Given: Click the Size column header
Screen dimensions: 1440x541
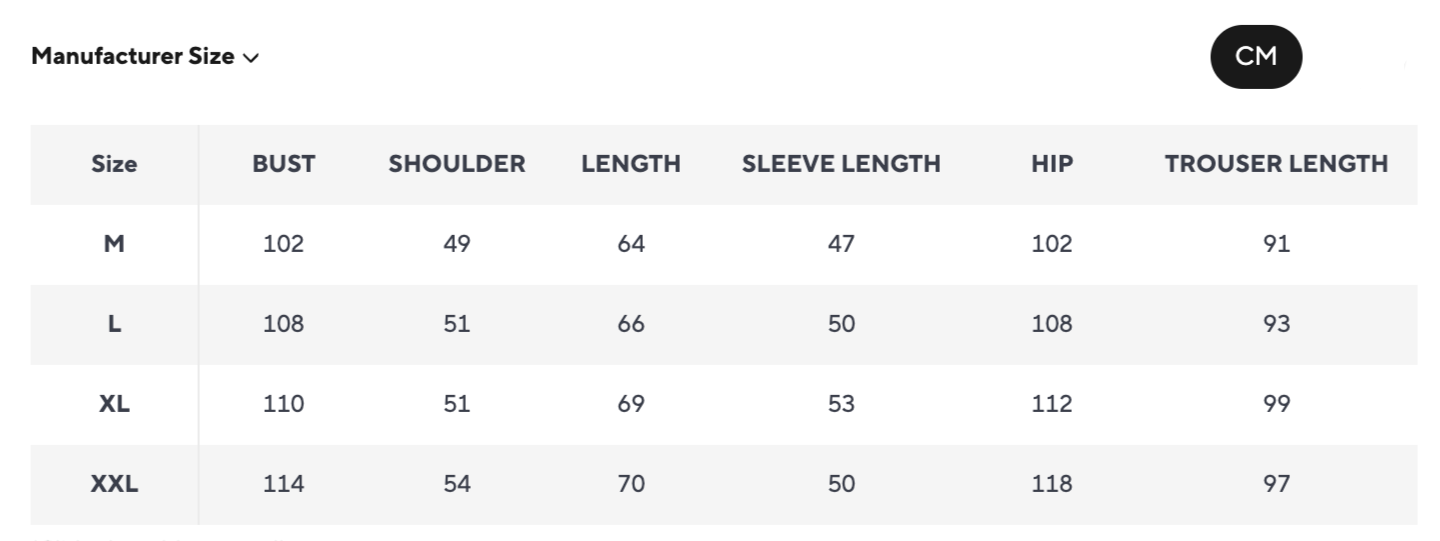Looking at the screenshot, I should point(114,164).
